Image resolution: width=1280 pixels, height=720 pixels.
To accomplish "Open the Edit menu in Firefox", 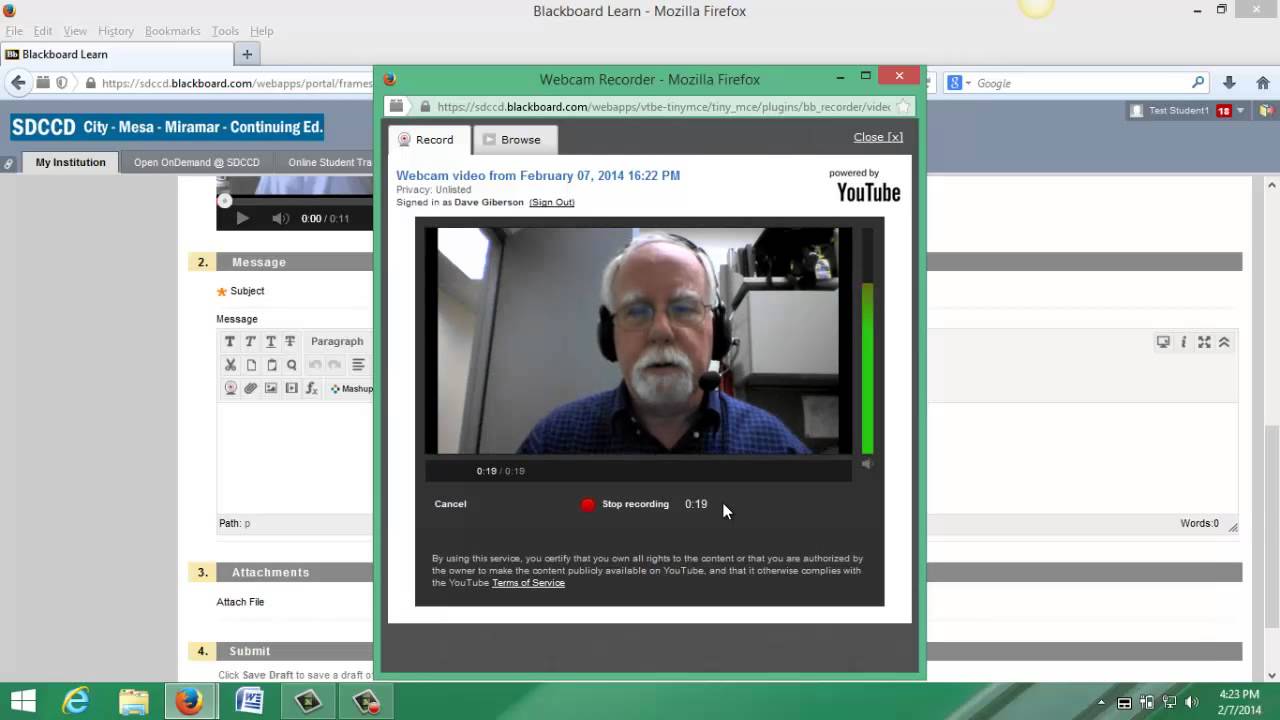I will coord(43,31).
